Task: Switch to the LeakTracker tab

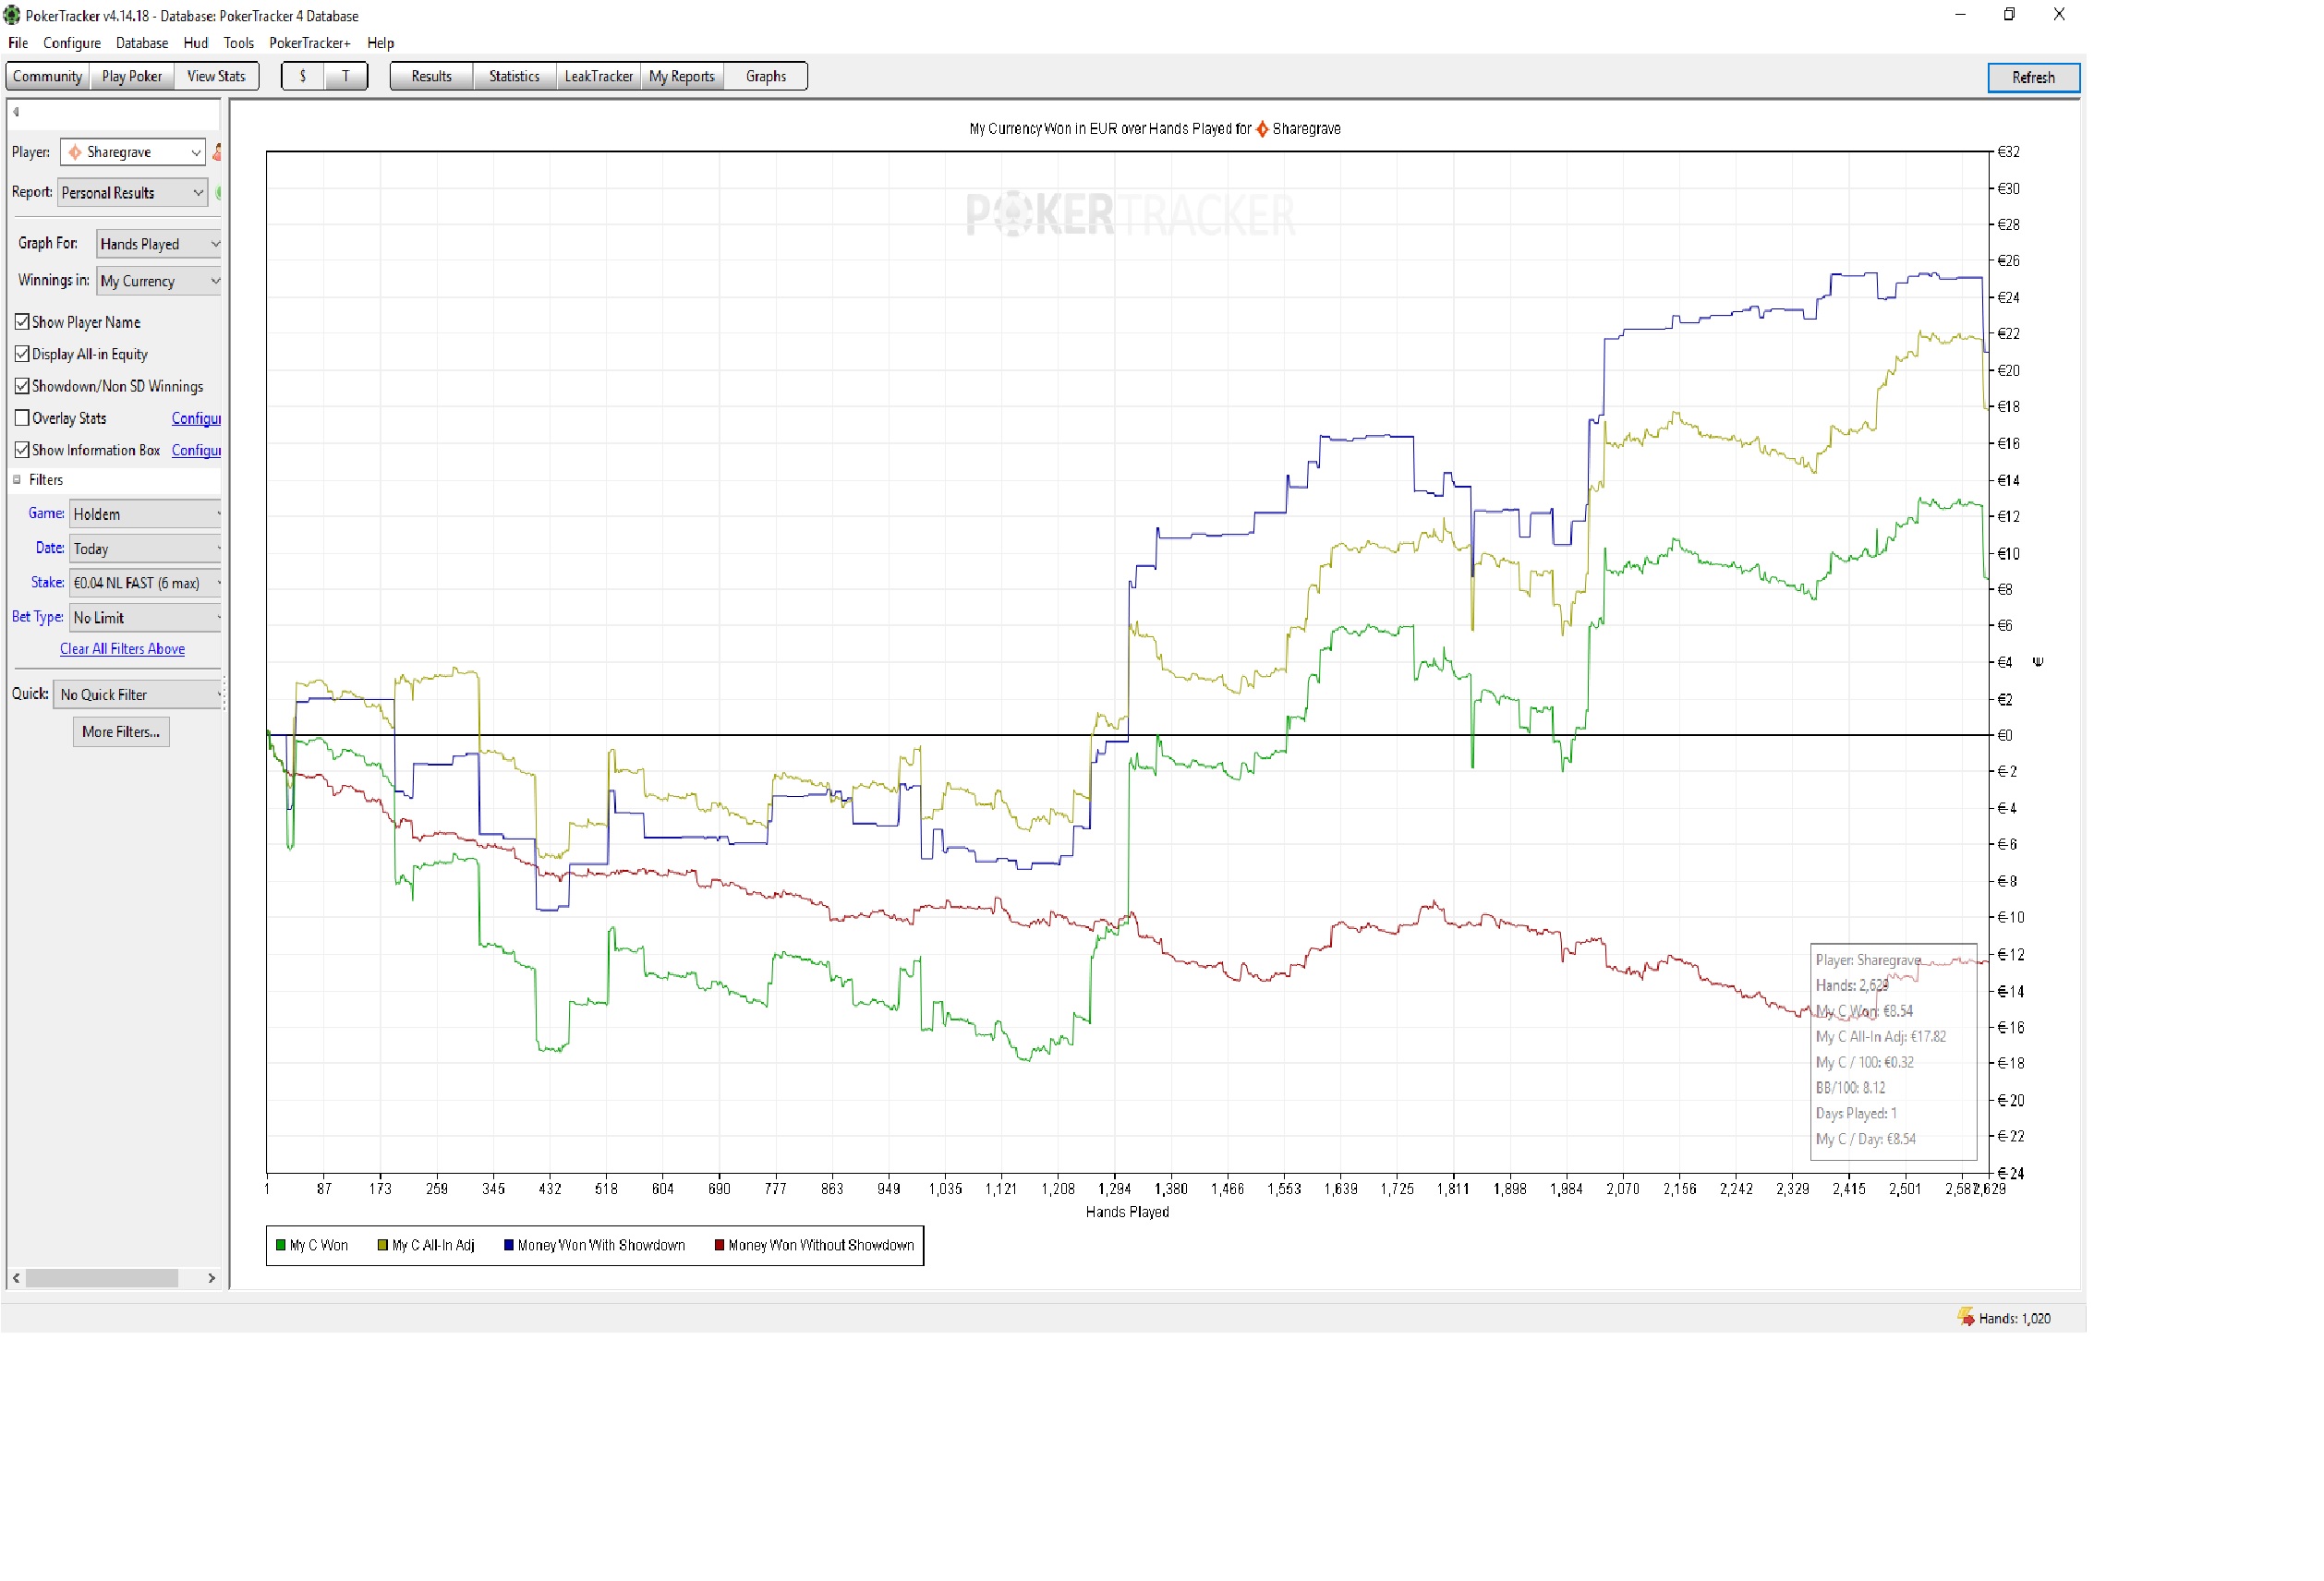Action: click(599, 76)
